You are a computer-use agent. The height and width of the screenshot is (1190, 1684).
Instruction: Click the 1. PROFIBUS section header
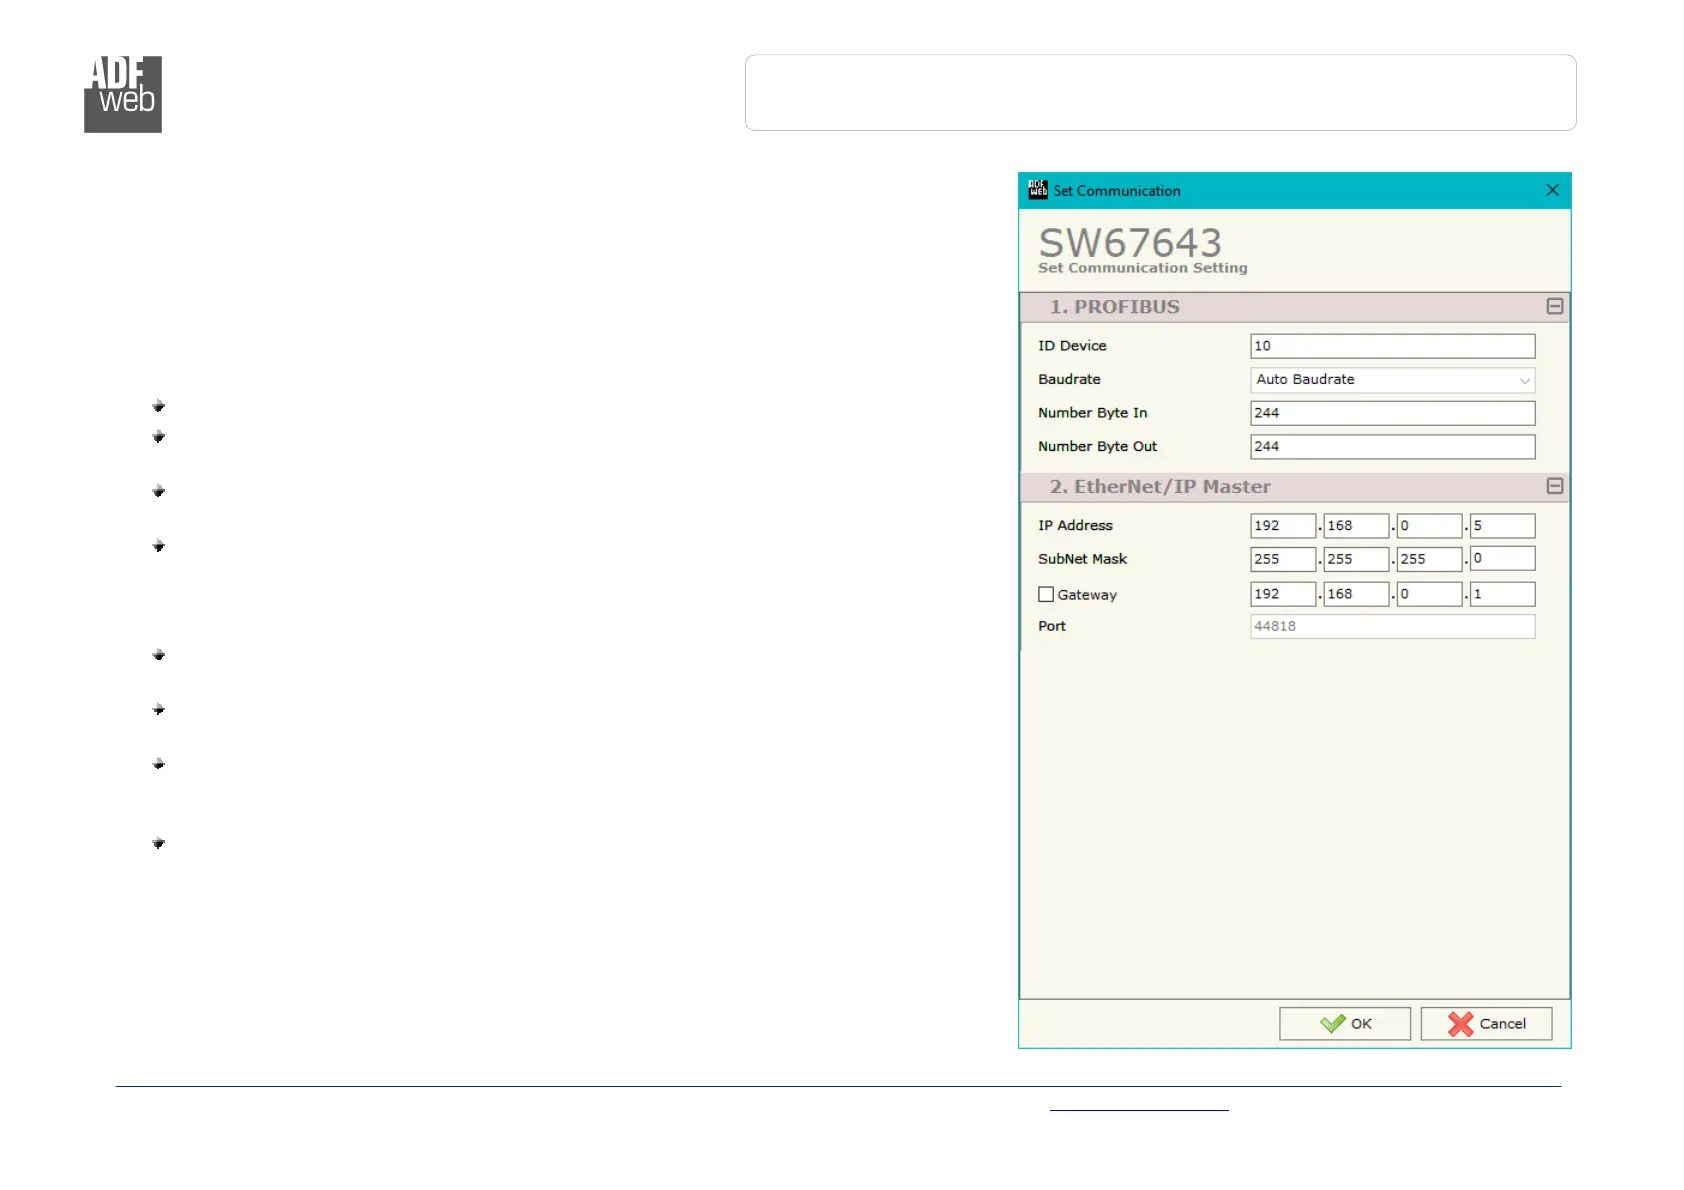(1114, 307)
